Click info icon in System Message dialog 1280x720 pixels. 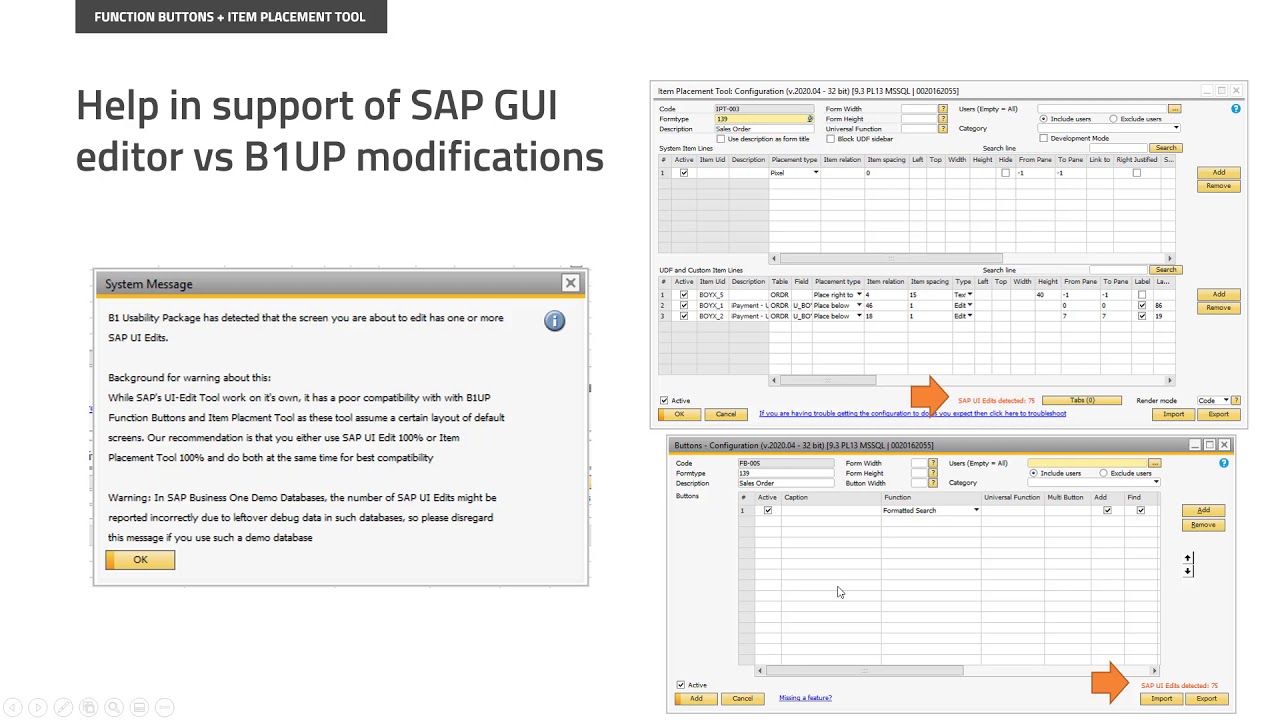[x=555, y=320]
